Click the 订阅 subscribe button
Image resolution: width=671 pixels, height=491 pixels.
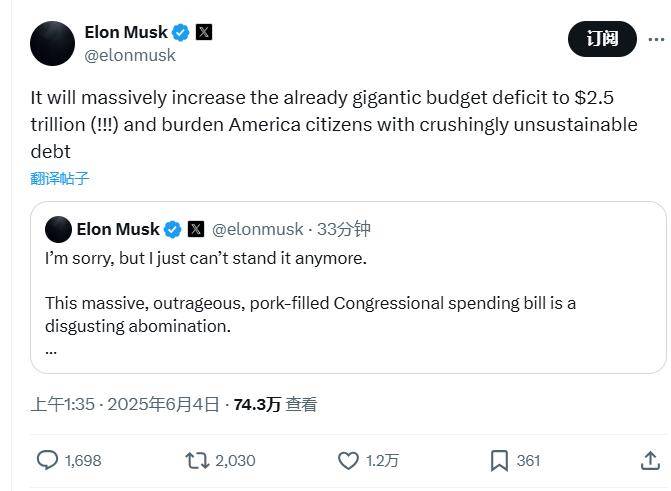(602, 39)
